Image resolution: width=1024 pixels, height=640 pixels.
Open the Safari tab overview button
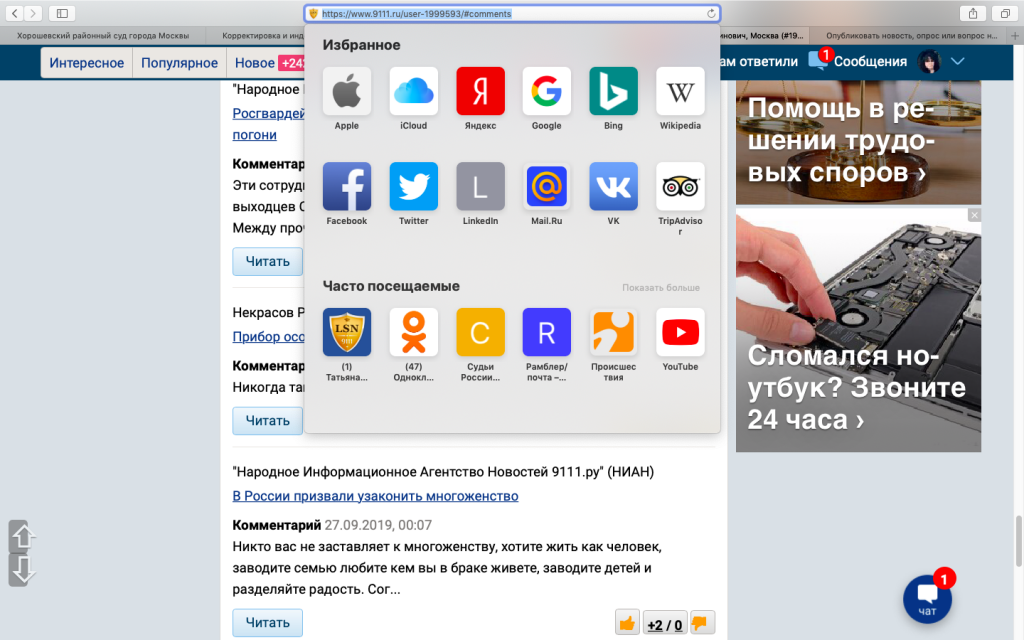pos(1003,13)
